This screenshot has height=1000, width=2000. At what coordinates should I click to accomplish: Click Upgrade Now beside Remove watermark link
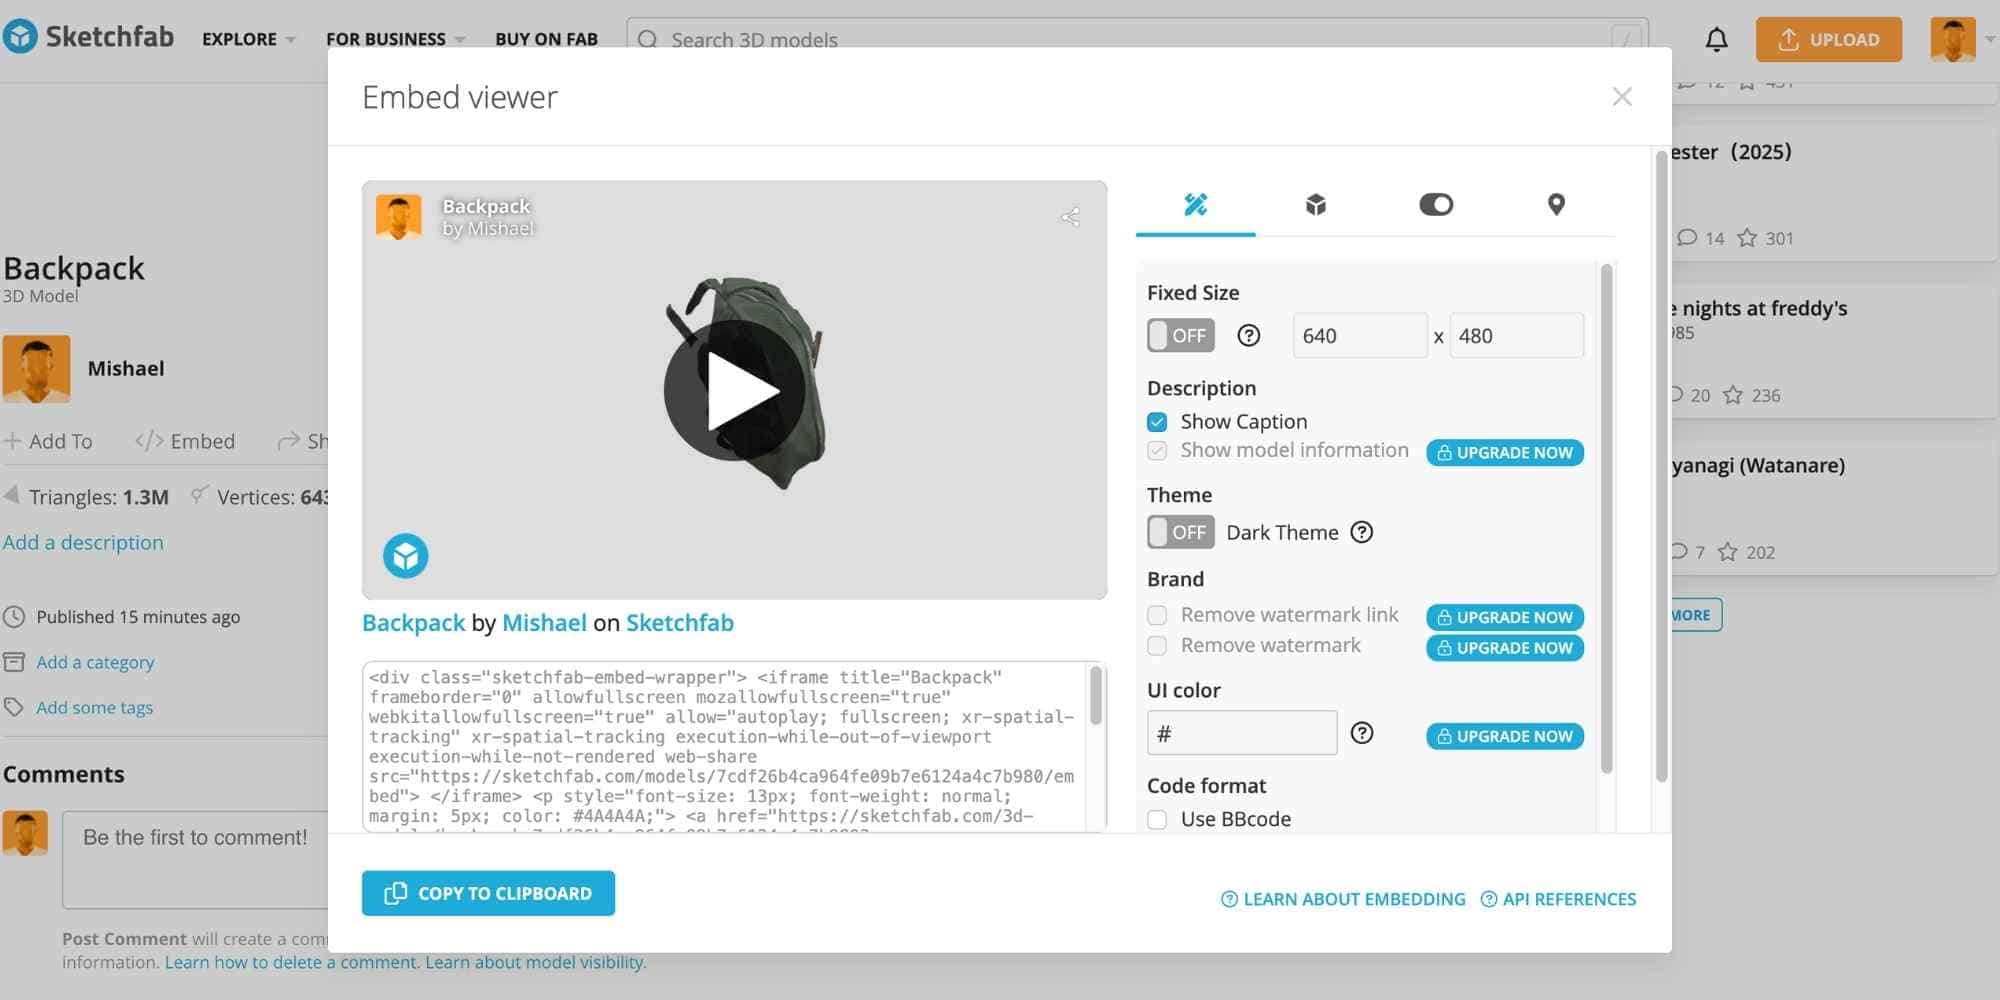[1505, 617]
